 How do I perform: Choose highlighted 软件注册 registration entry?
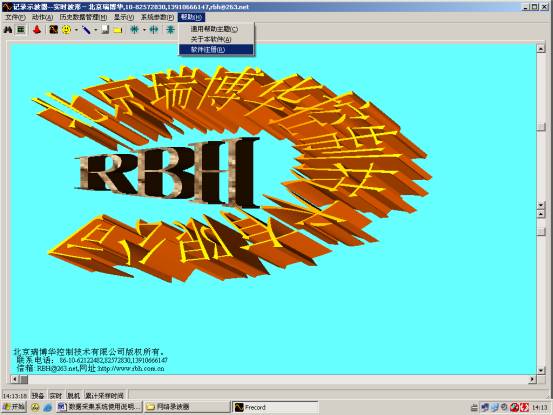point(216,49)
